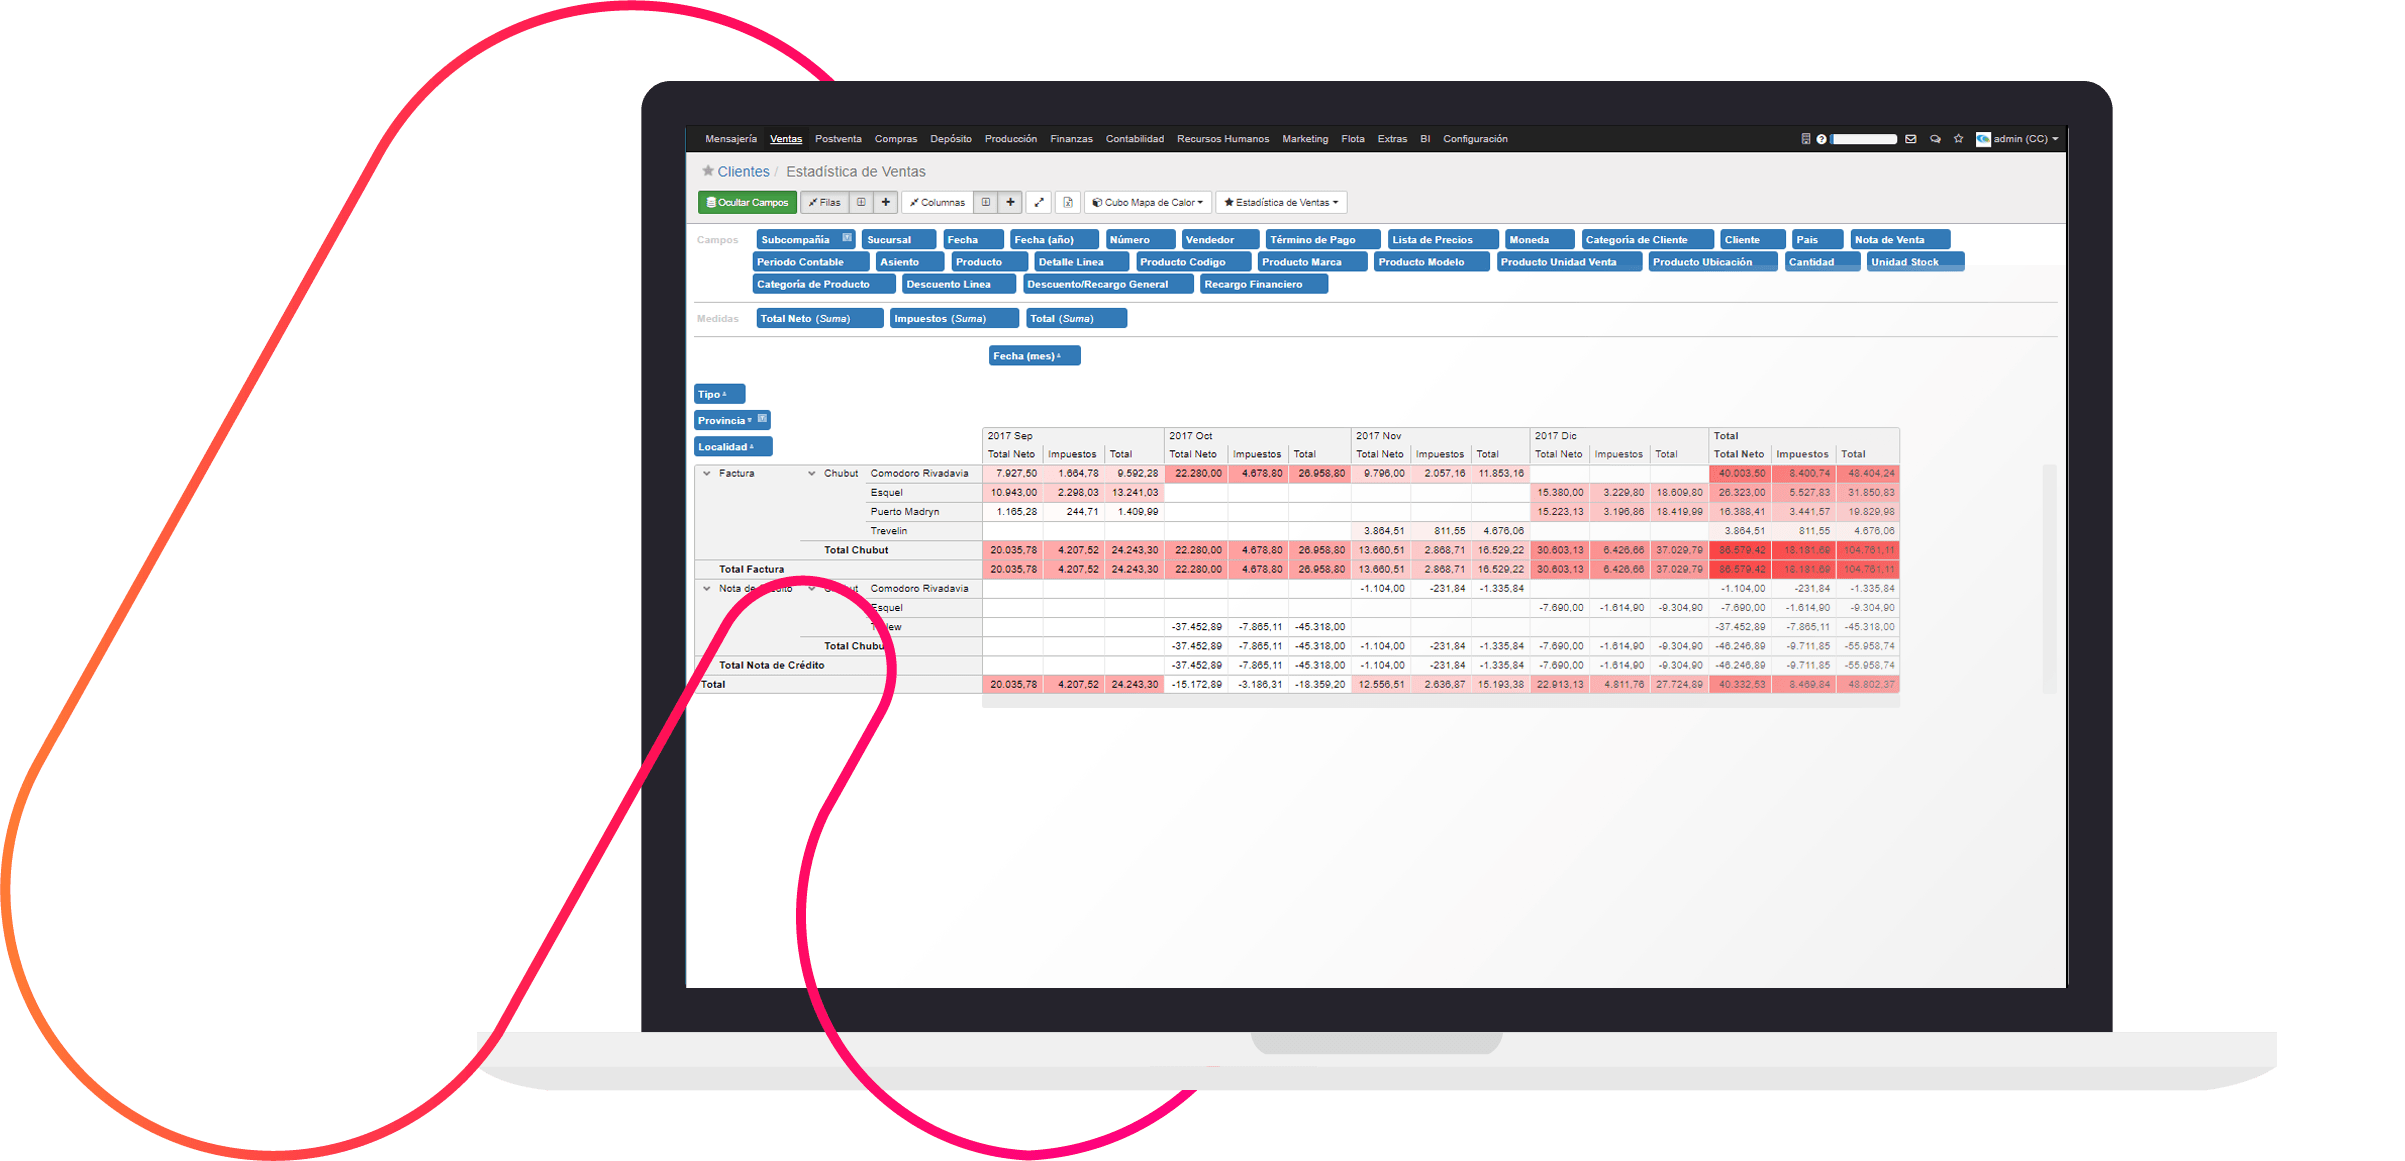2405x1161 pixels.
Task: Open the Configuración menu
Action: coord(1475,139)
